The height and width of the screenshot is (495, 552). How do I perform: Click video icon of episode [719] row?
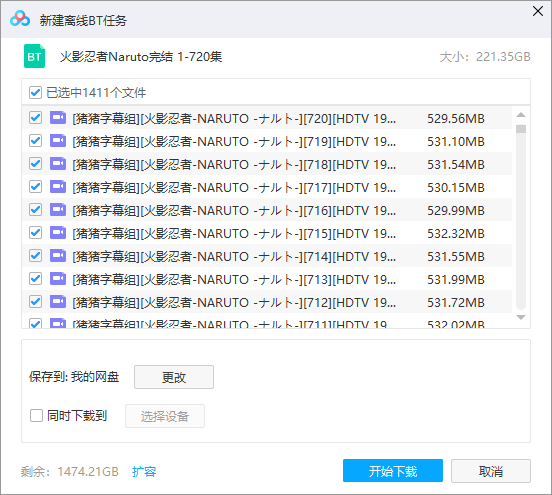(58, 141)
